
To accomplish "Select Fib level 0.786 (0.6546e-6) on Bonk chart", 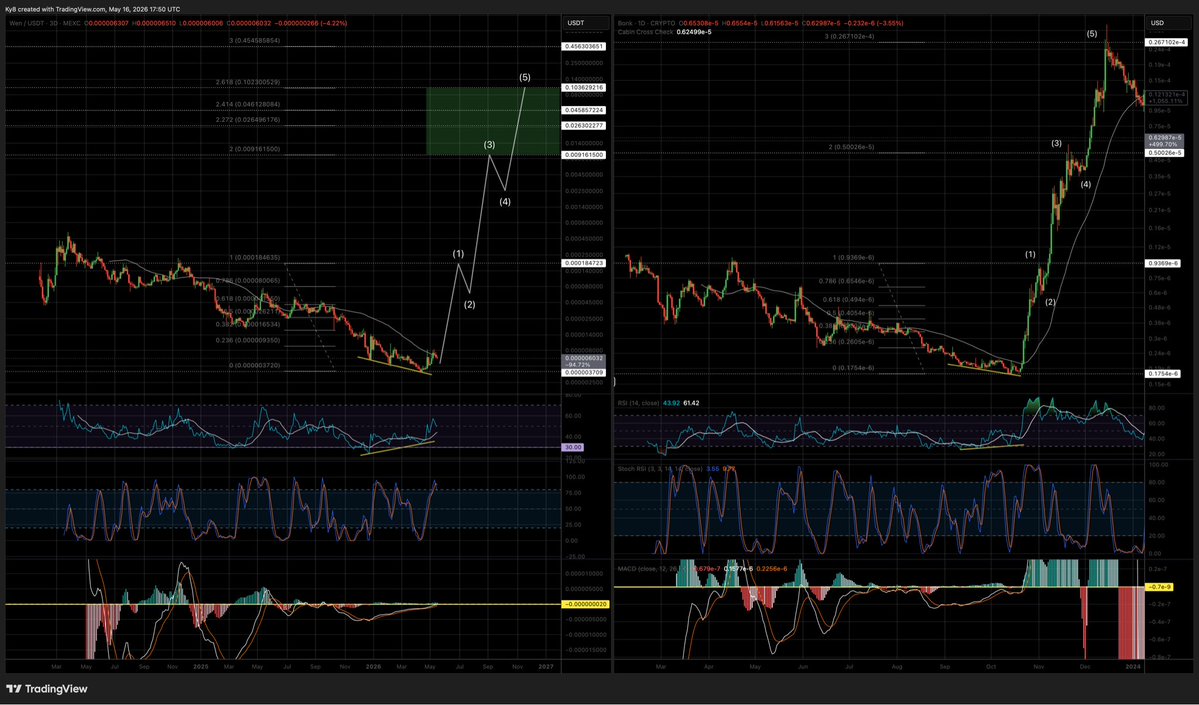I will [846, 281].
